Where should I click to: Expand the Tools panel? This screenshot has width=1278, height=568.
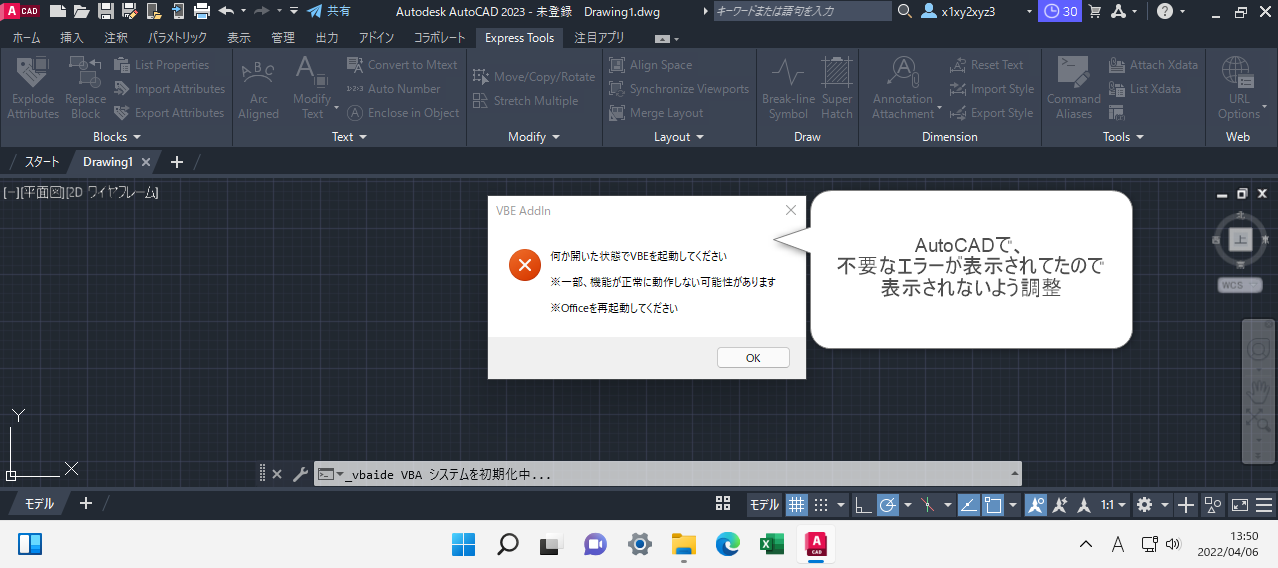tap(1123, 137)
